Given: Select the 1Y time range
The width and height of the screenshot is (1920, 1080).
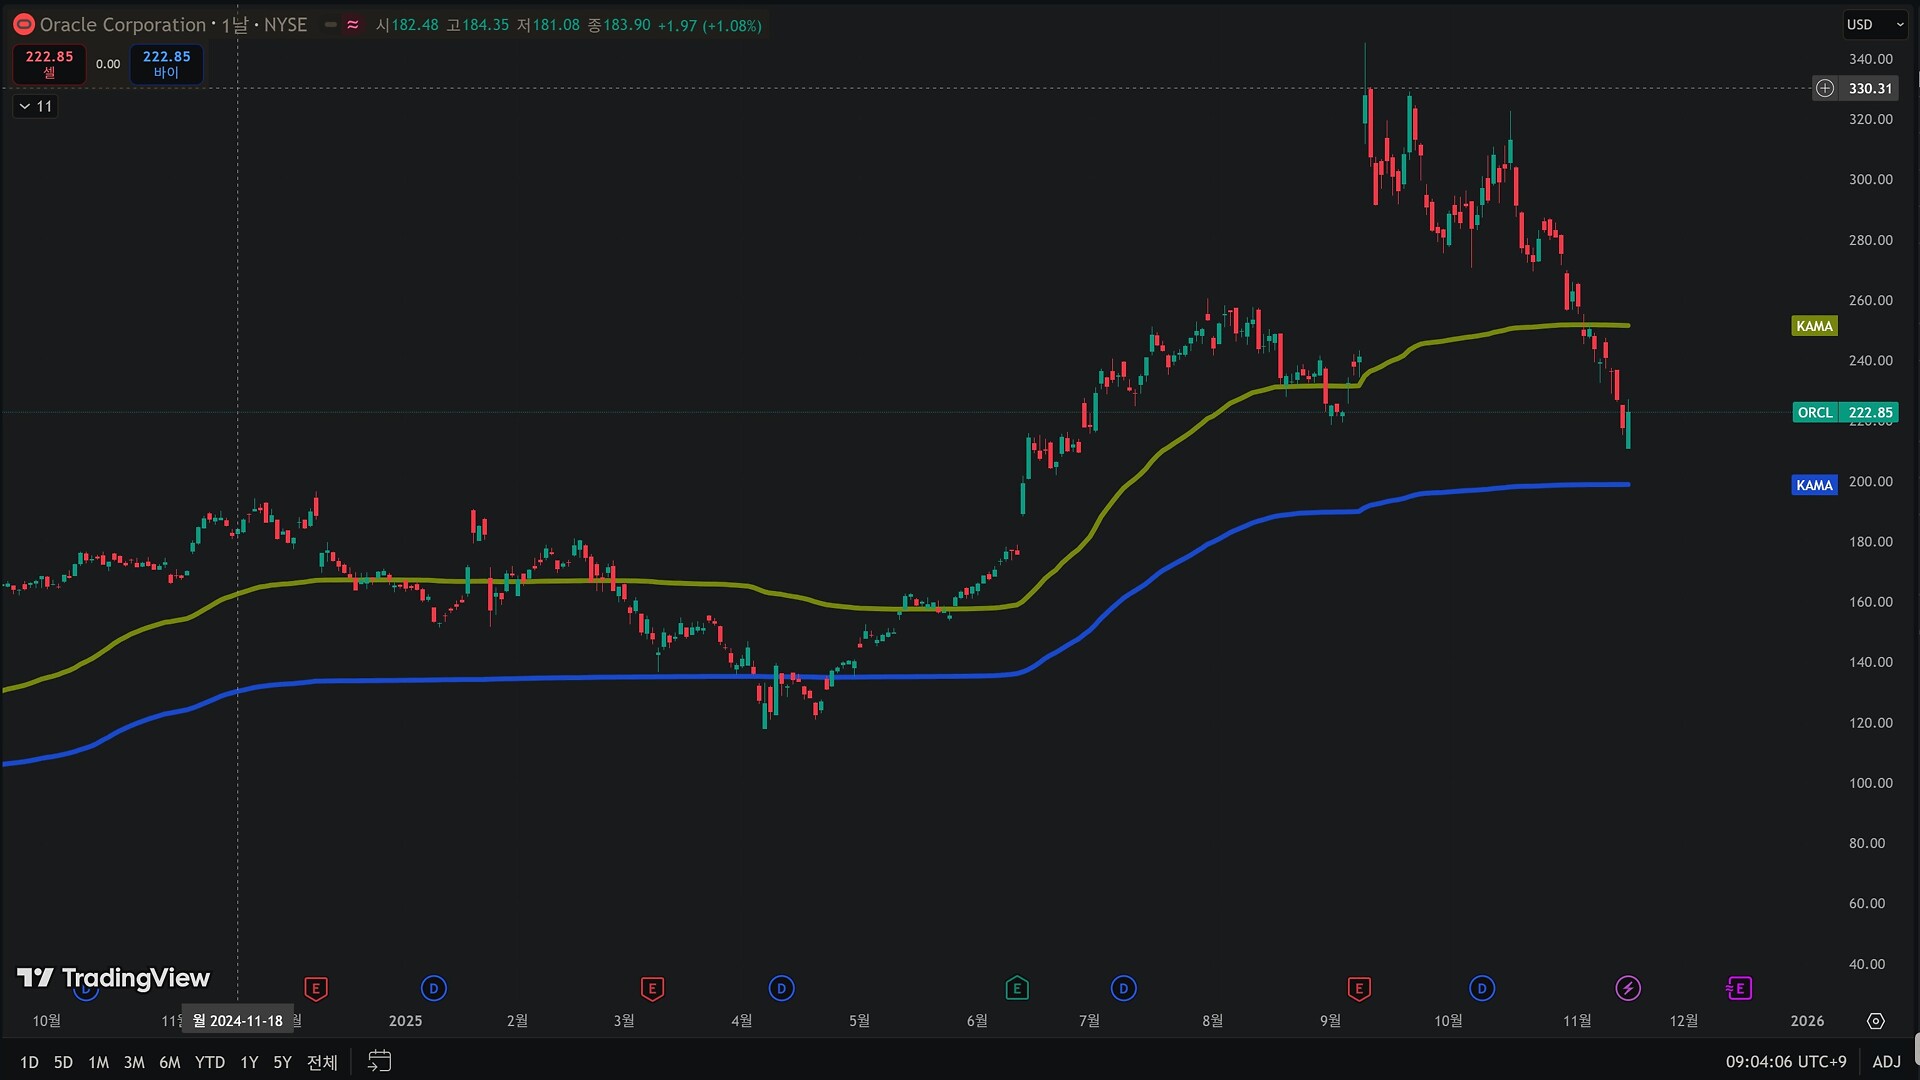Looking at the screenshot, I should (x=249, y=1062).
